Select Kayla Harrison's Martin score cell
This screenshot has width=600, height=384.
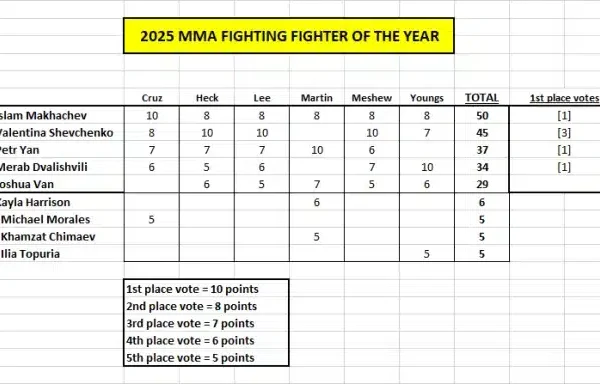coord(316,202)
